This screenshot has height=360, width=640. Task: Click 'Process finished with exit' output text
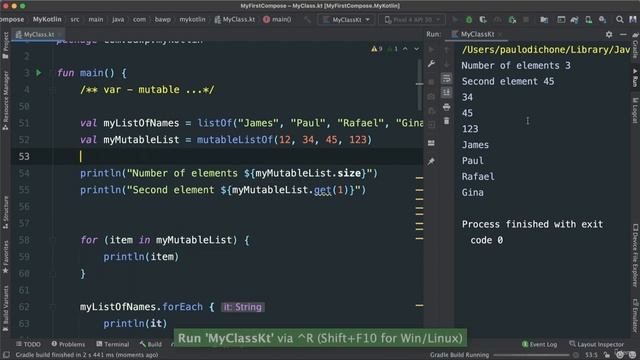point(532,224)
